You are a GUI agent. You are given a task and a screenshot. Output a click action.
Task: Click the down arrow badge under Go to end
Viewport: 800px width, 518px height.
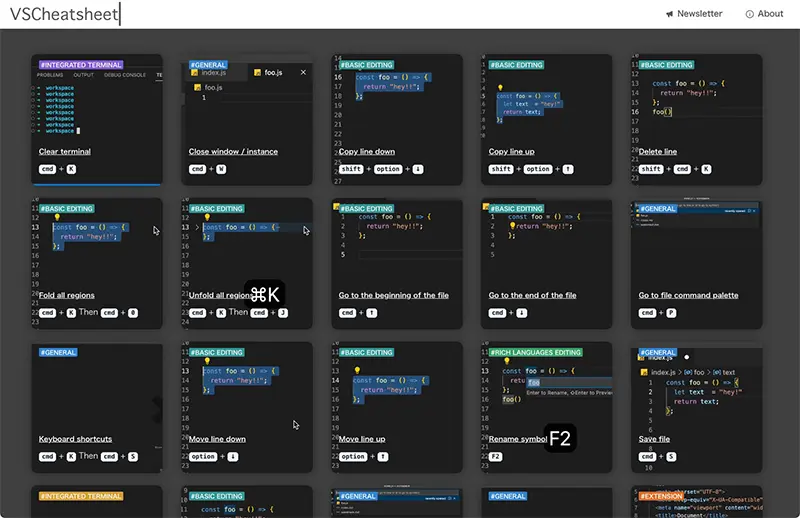pos(522,313)
